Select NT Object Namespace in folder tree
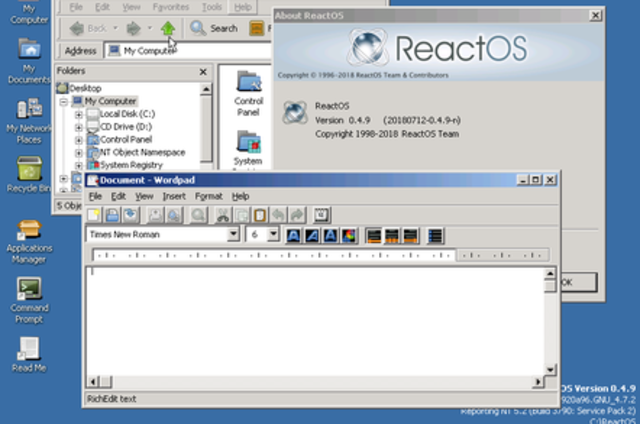 pos(142,153)
